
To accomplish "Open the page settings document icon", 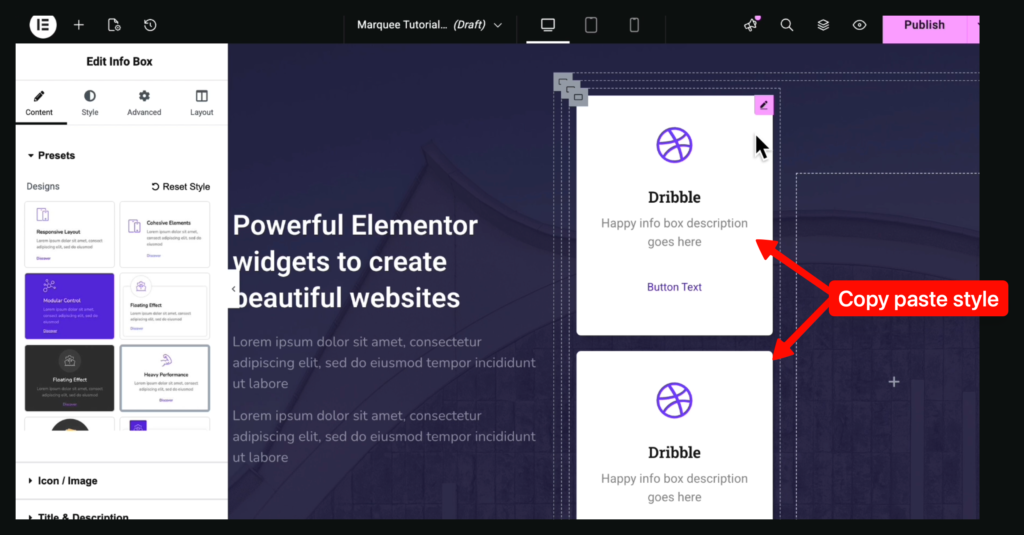I will coord(114,25).
